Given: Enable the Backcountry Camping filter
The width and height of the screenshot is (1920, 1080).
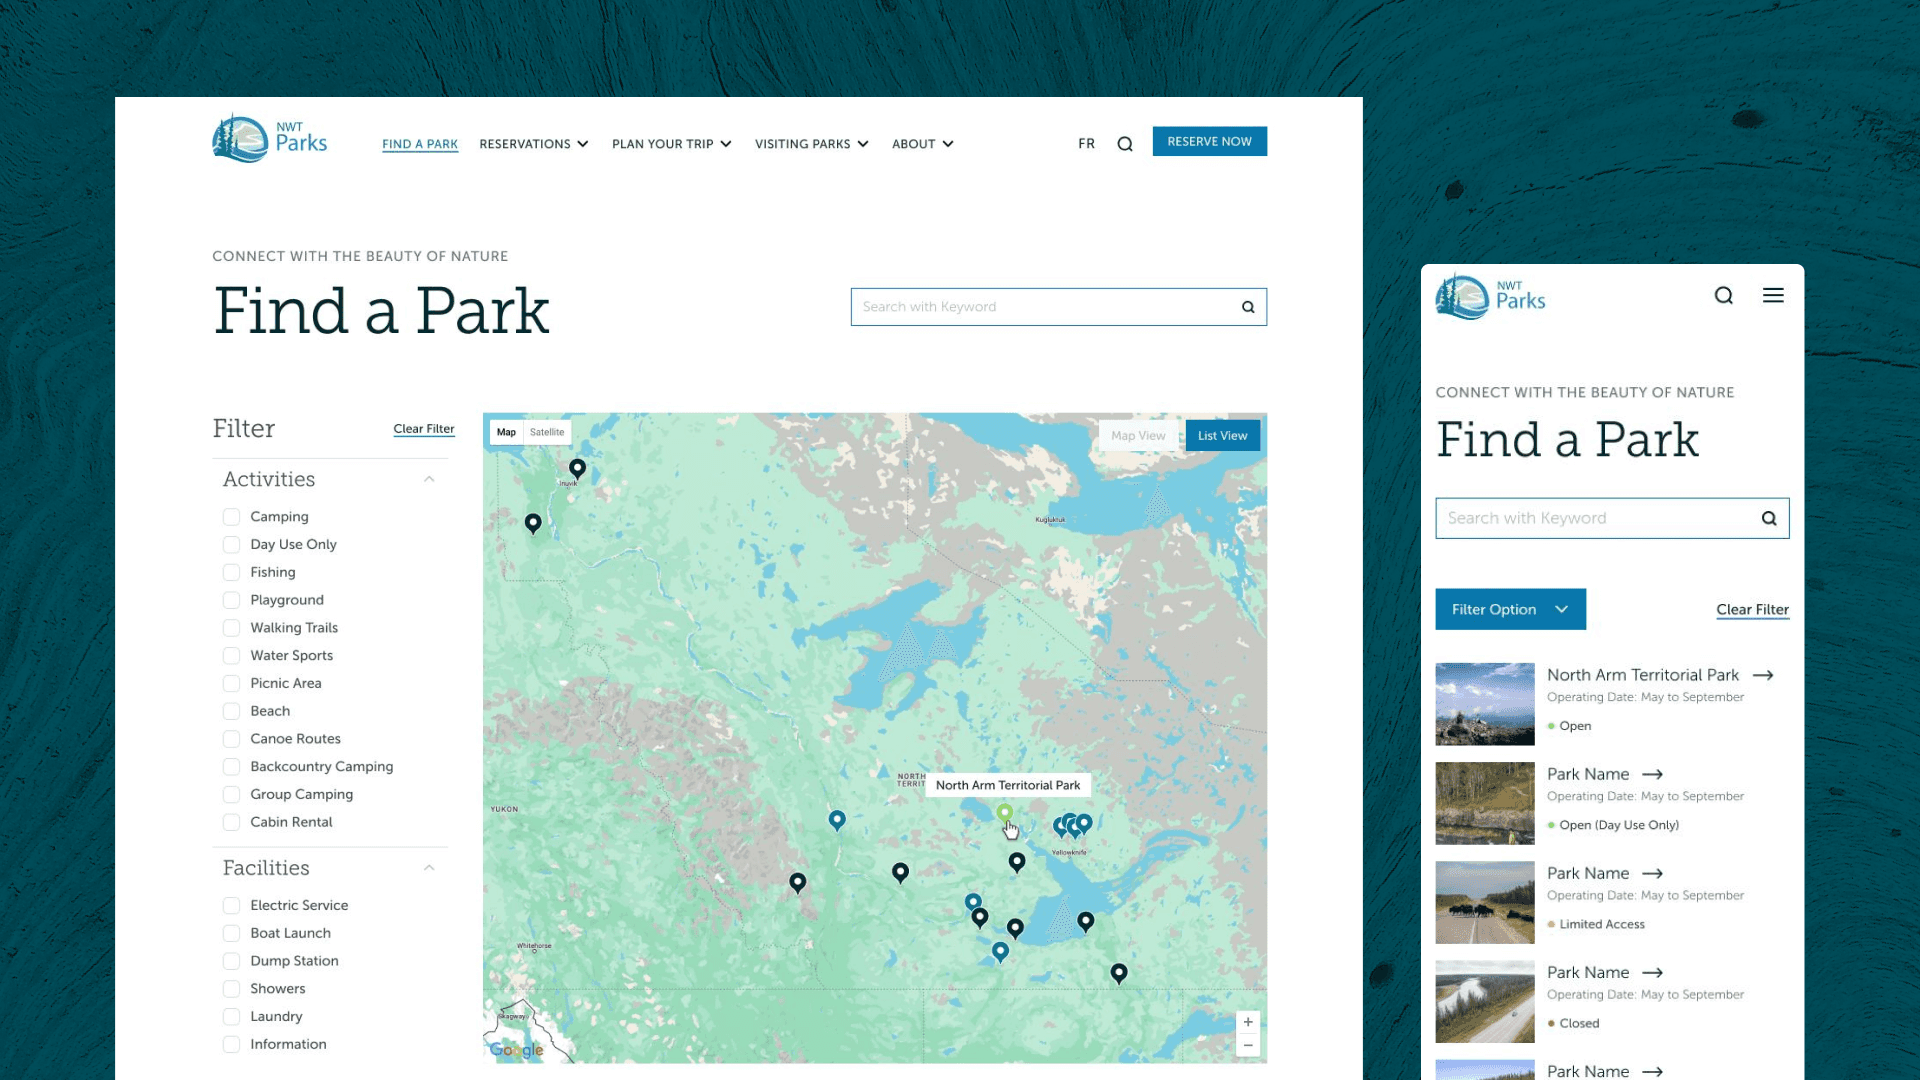Looking at the screenshot, I should 231,767.
